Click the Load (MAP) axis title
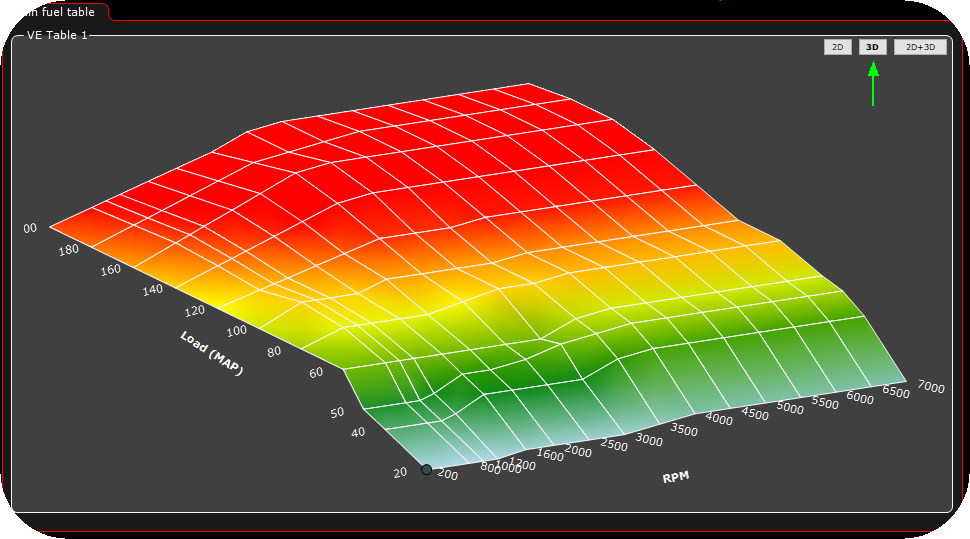This screenshot has height=539, width=970. pos(212,353)
